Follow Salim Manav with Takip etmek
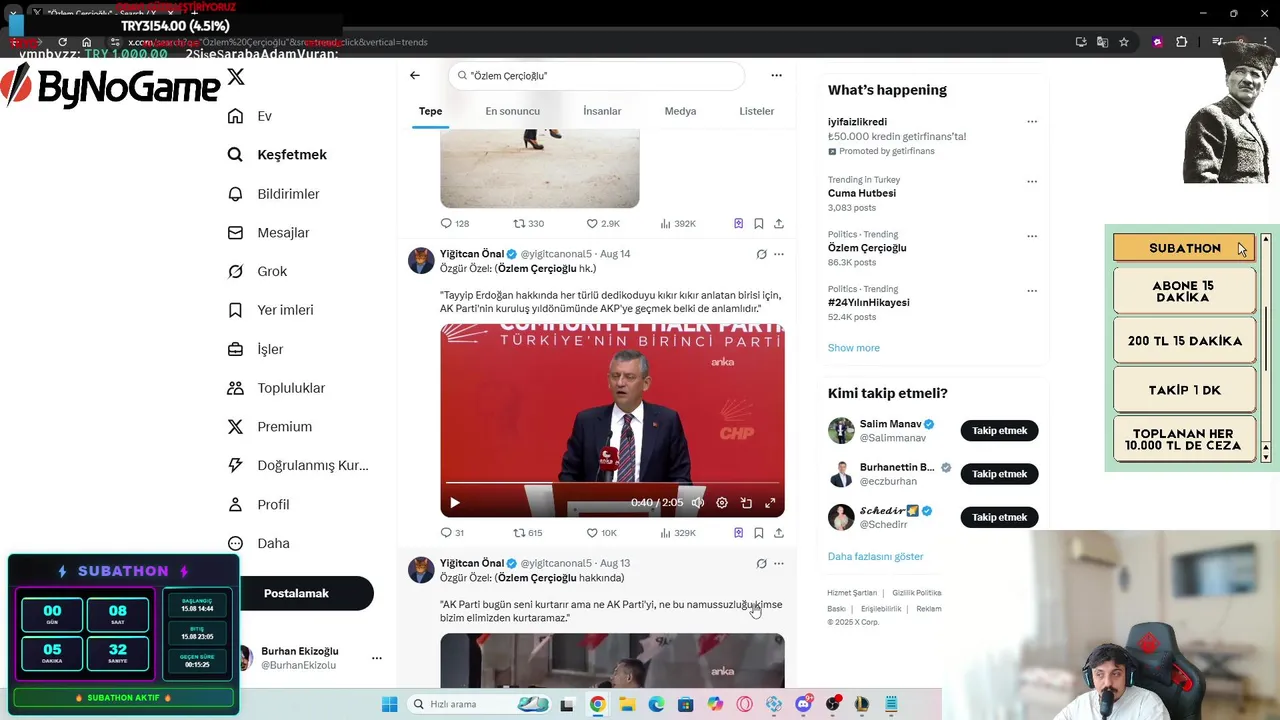This screenshot has height=720, width=1280. (999, 431)
